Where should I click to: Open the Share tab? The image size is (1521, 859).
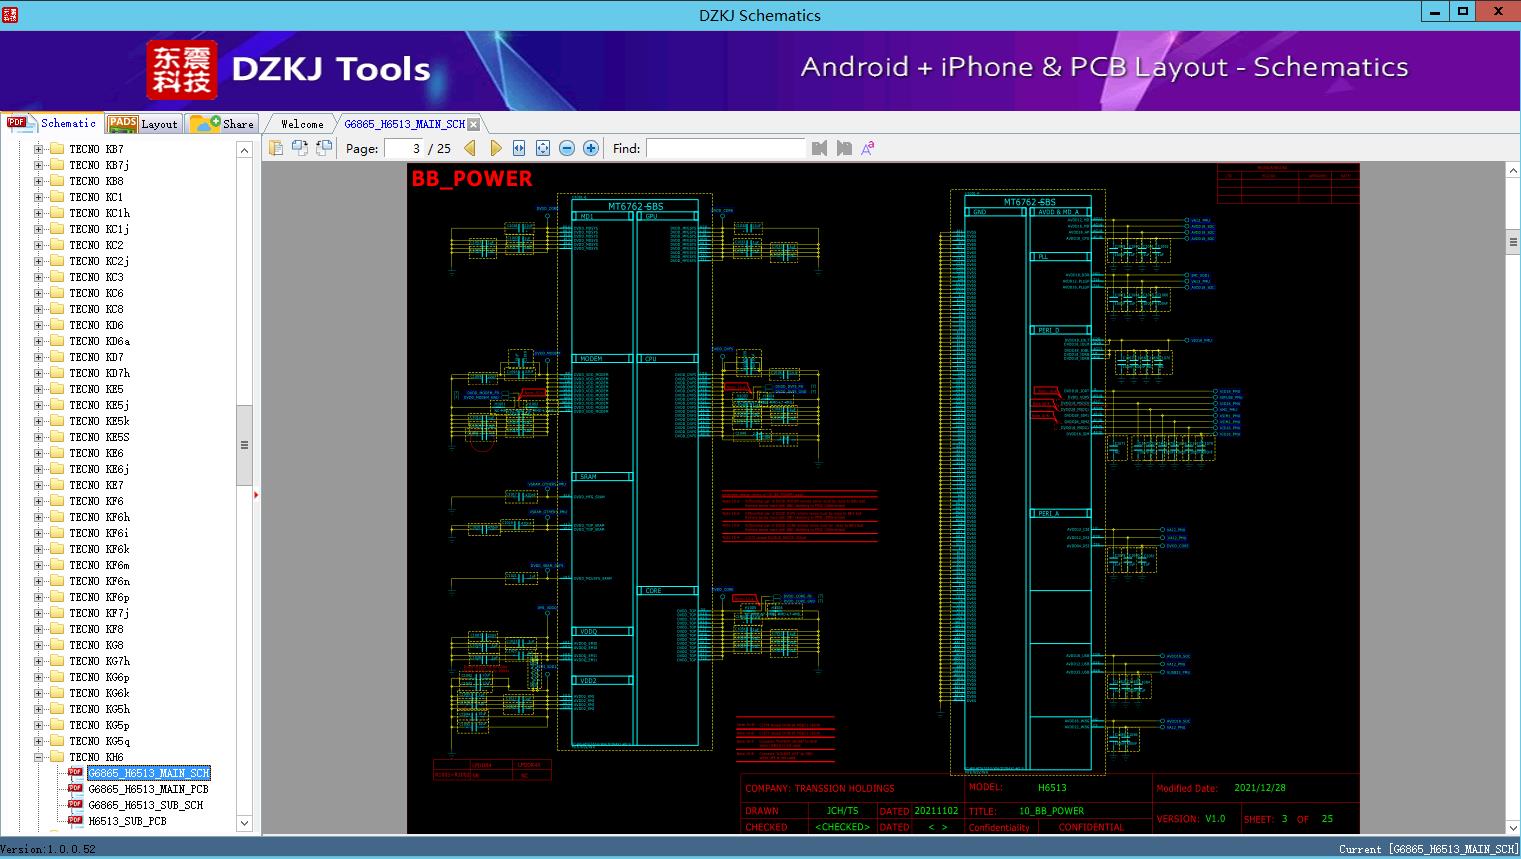[223, 124]
